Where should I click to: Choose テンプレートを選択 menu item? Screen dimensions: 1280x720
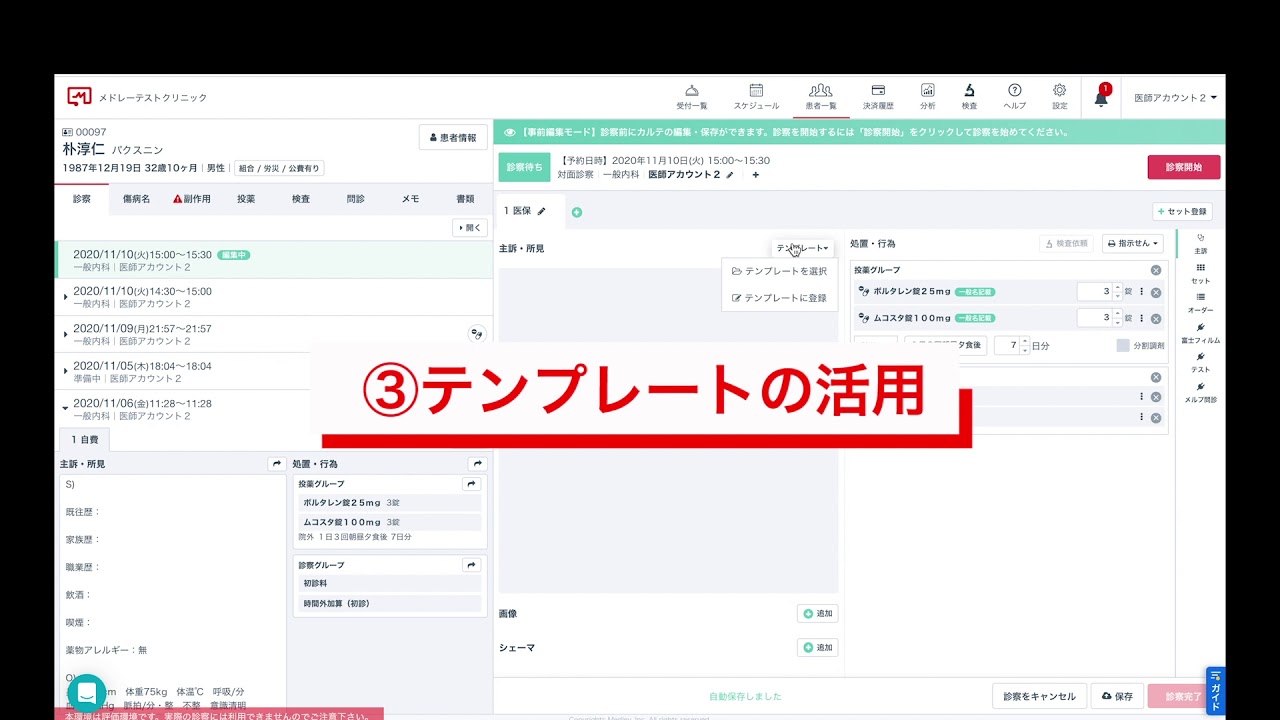pos(779,271)
